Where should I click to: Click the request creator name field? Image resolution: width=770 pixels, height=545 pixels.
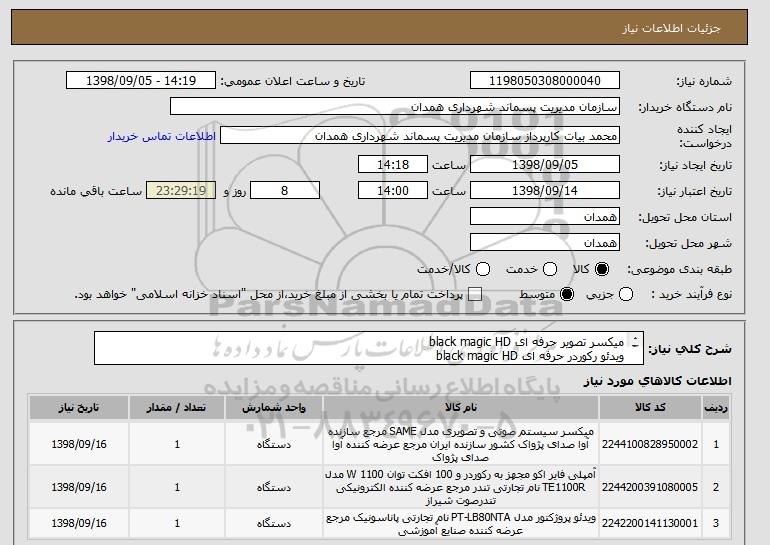[x=420, y=136]
